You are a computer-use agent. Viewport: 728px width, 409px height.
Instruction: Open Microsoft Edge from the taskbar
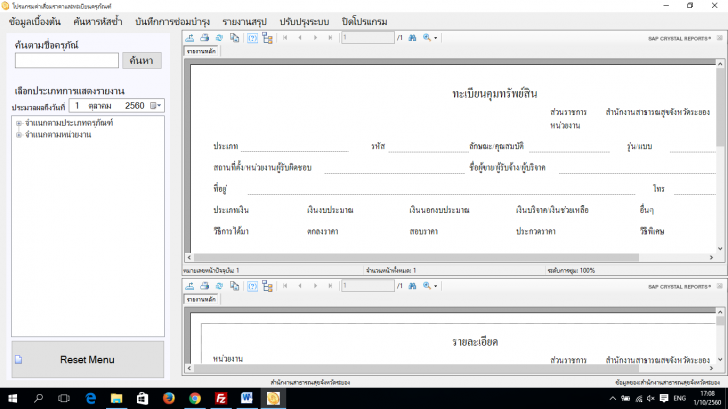(x=91, y=398)
